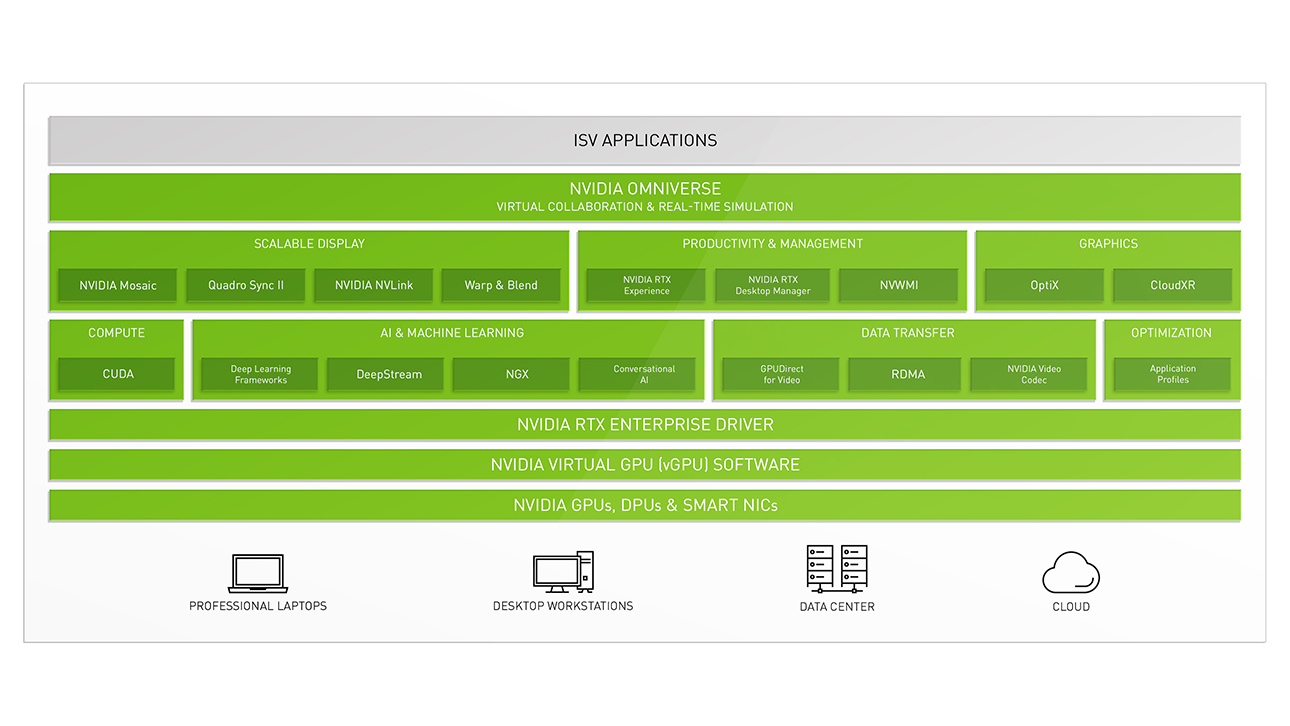Click the Data Transfer heading
The image size is (1290, 726).
(x=907, y=333)
